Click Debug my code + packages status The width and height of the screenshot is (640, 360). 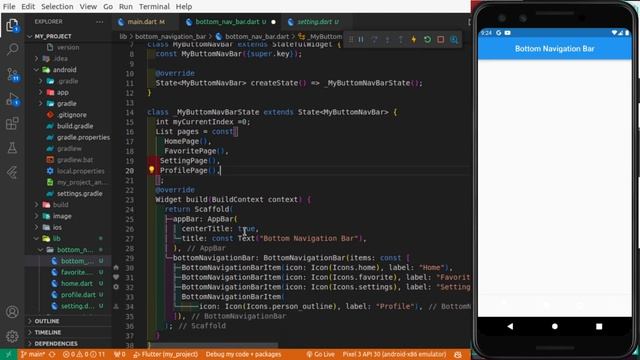pyautogui.click(x=243, y=354)
